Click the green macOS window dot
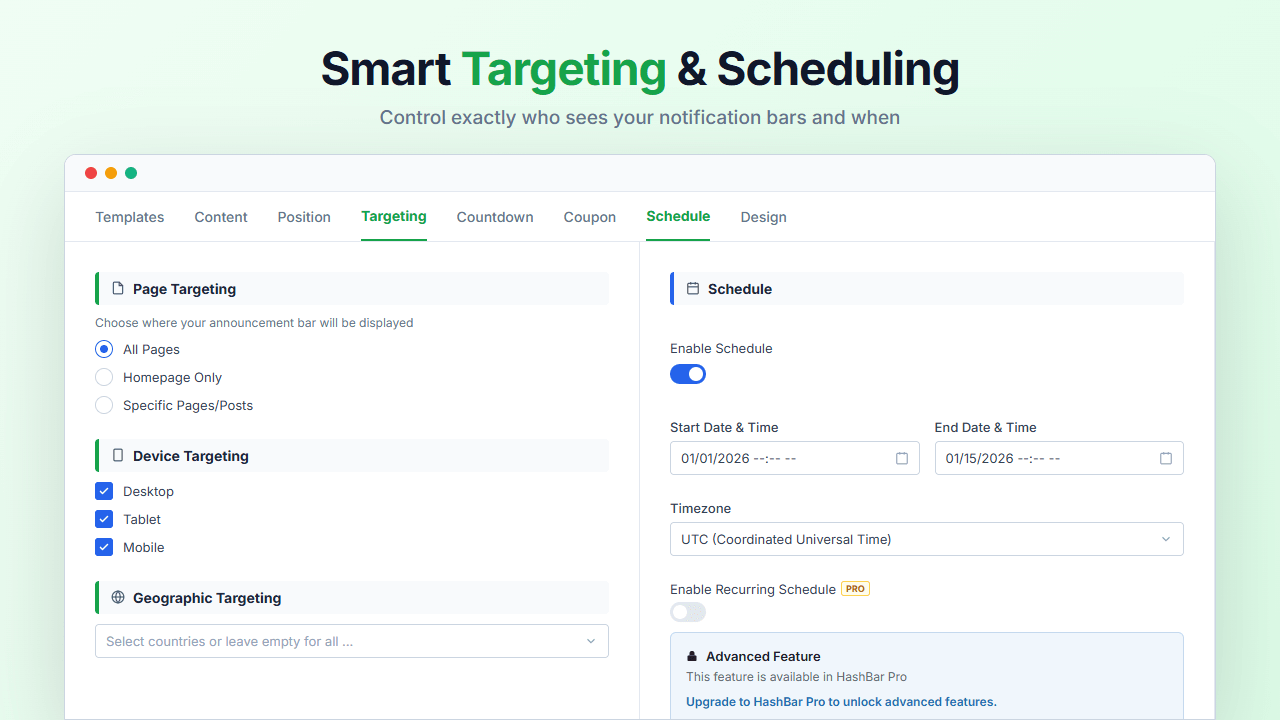Image resolution: width=1280 pixels, height=720 pixels. (131, 172)
